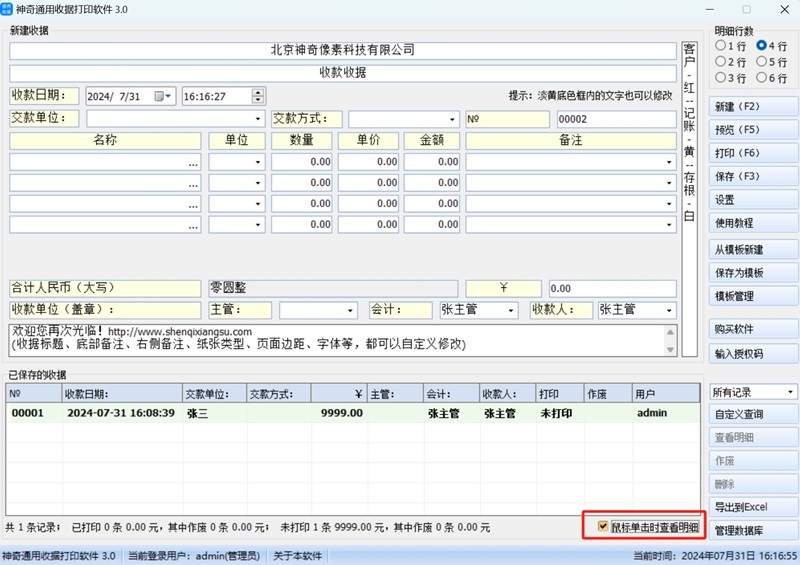Image resolution: width=800 pixels, height=565 pixels.
Task: Click the company title 北京神奇像素科技有限公司 field
Action: point(342,51)
